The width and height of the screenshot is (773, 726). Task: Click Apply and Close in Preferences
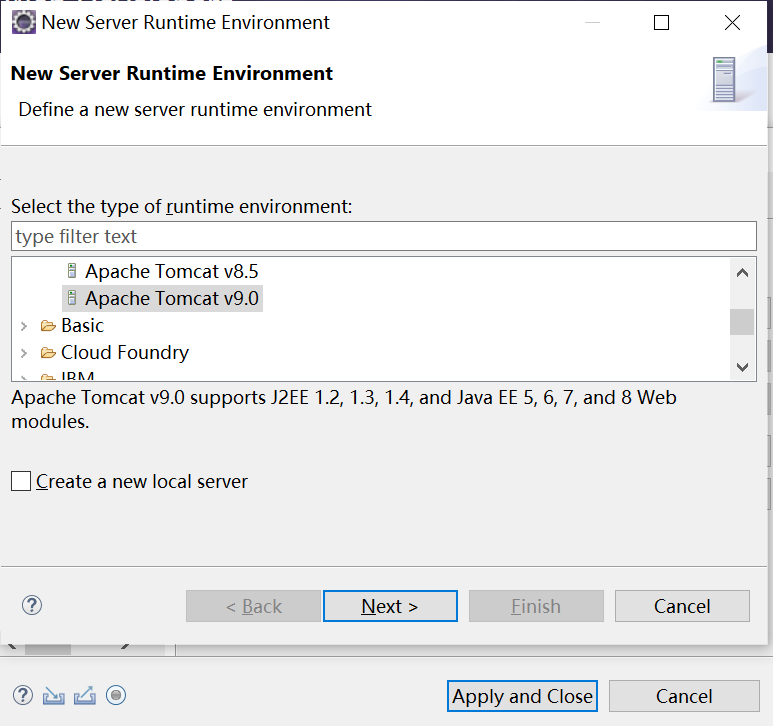pos(523,696)
